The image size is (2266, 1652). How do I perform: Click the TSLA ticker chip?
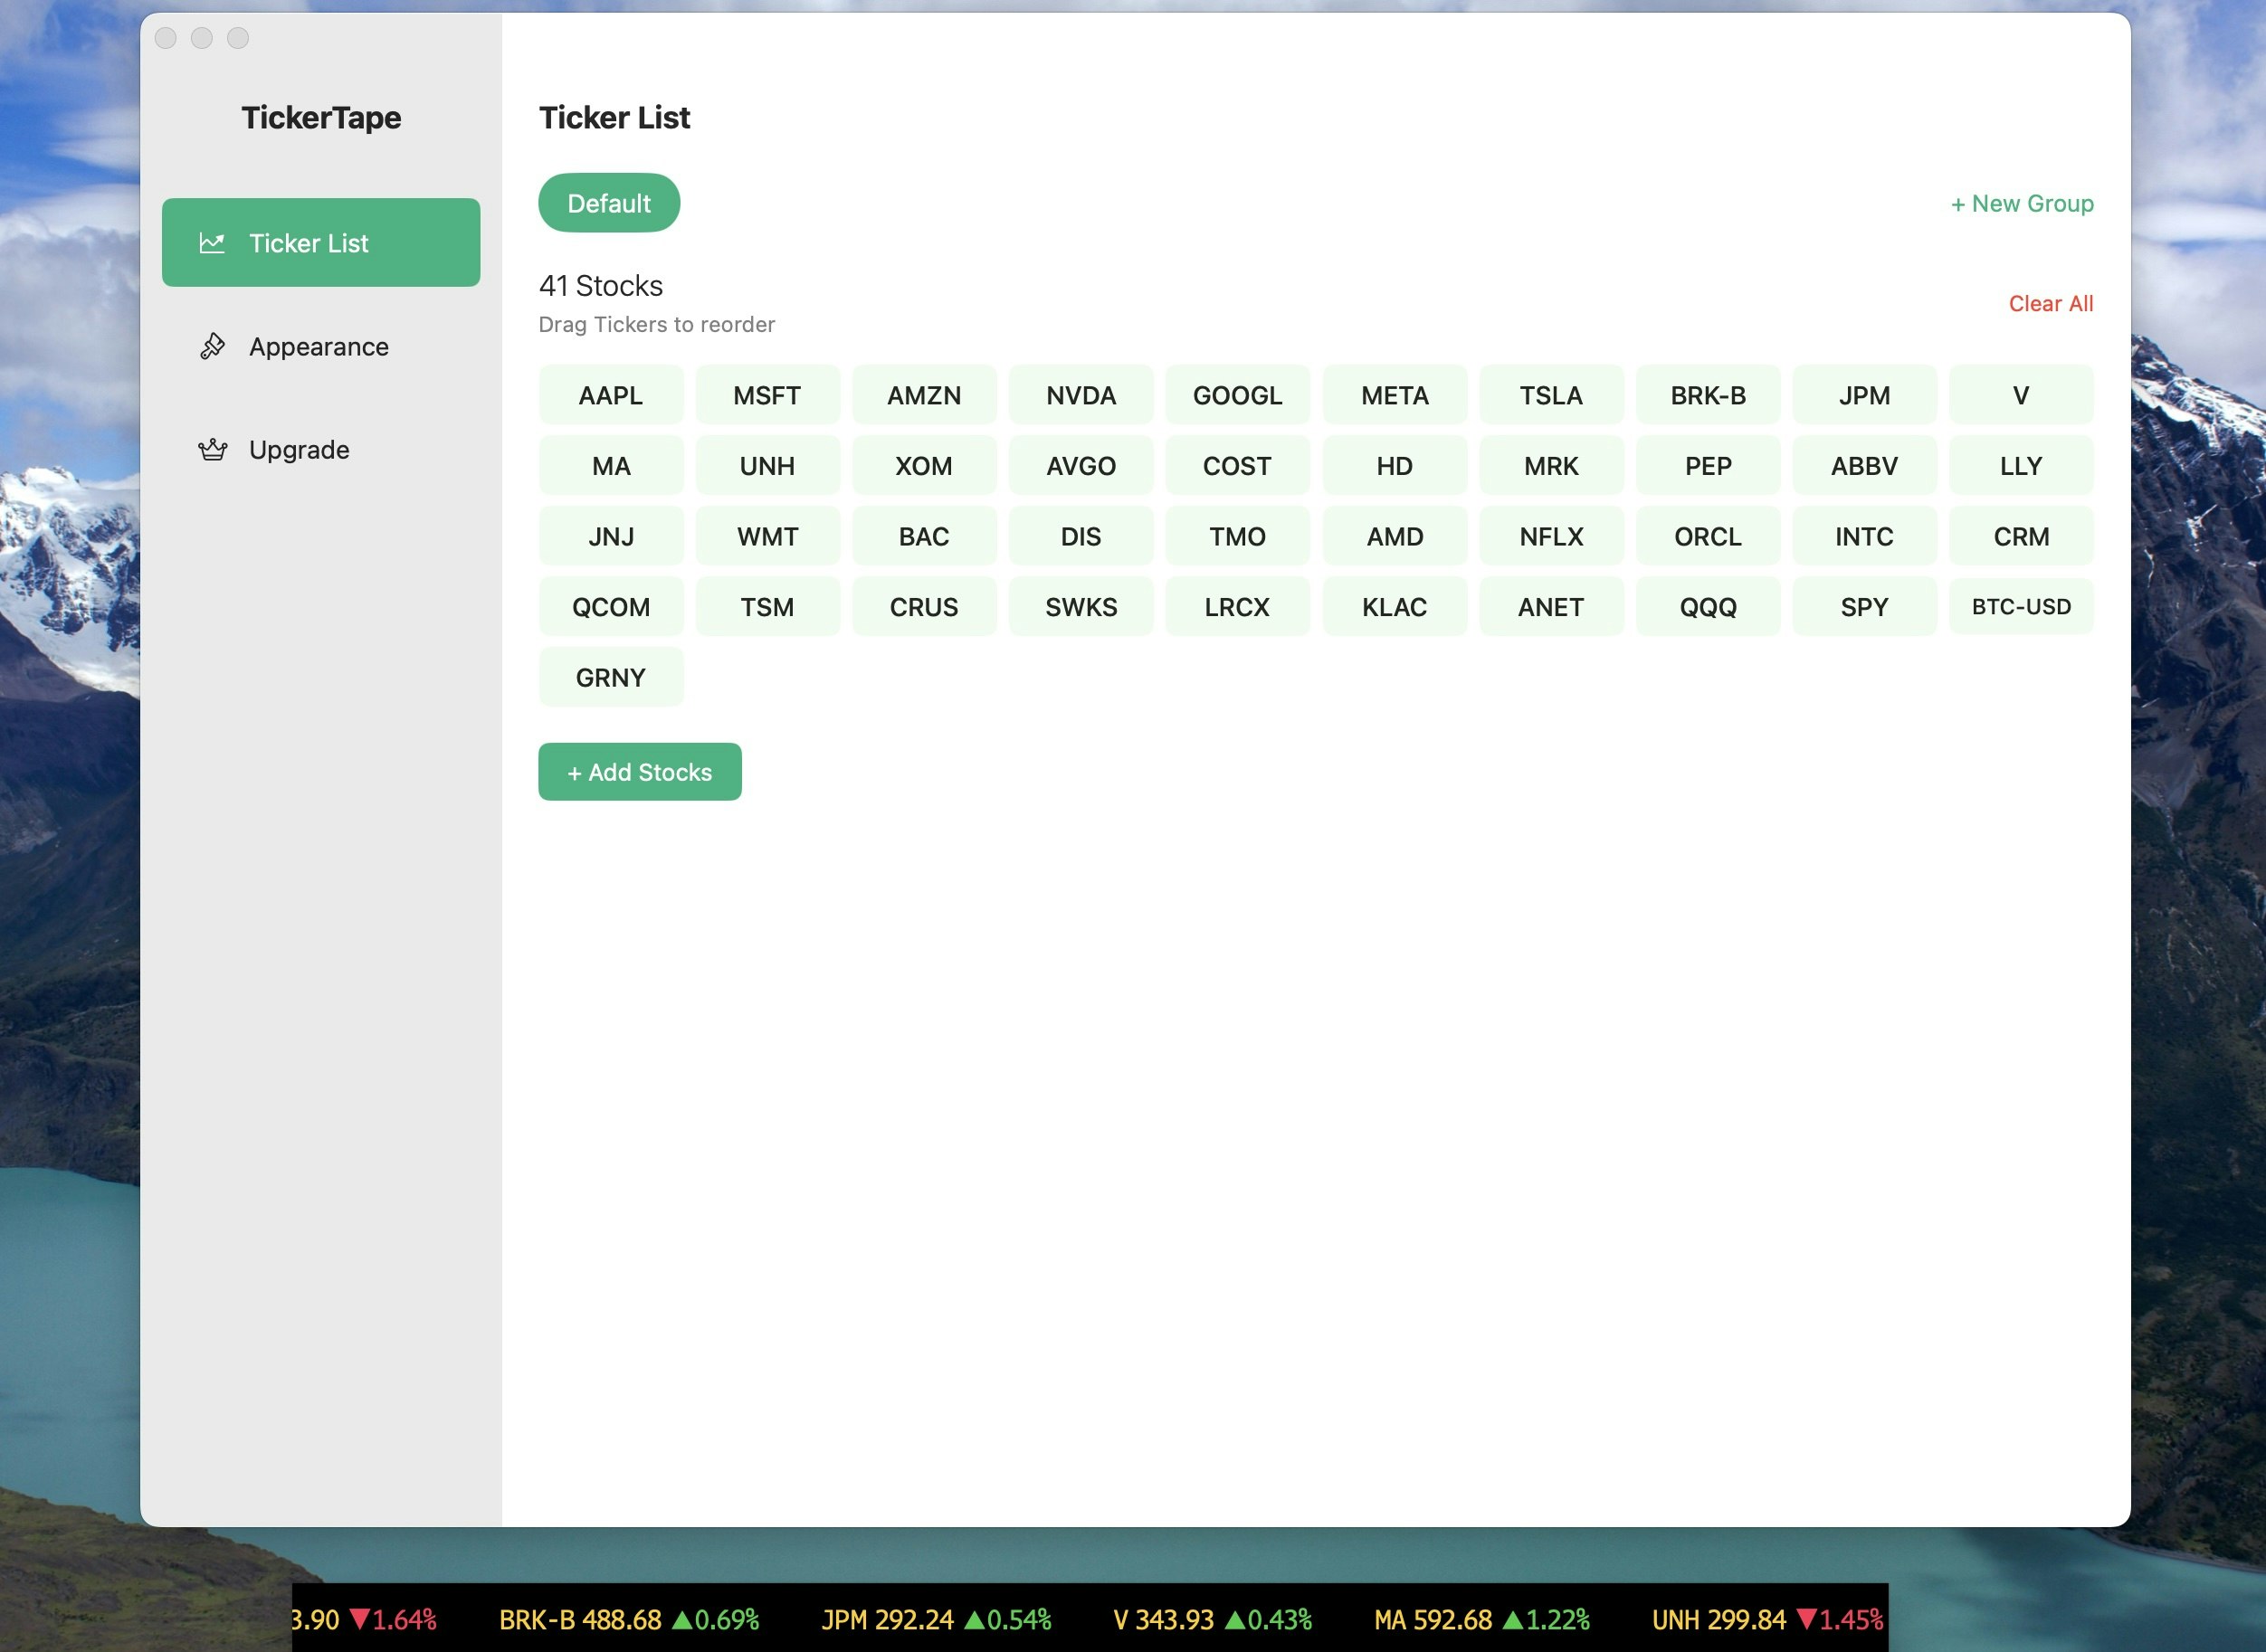[1551, 395]
